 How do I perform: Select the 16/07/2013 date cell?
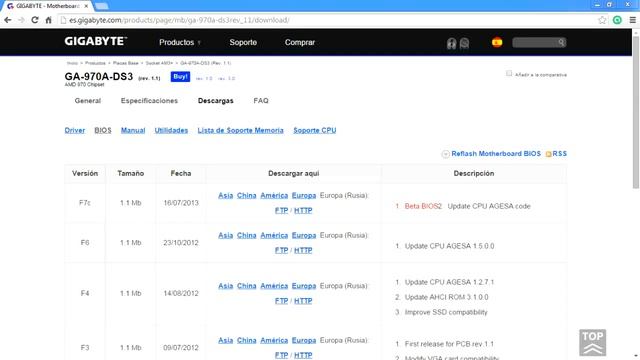point(181,203)
